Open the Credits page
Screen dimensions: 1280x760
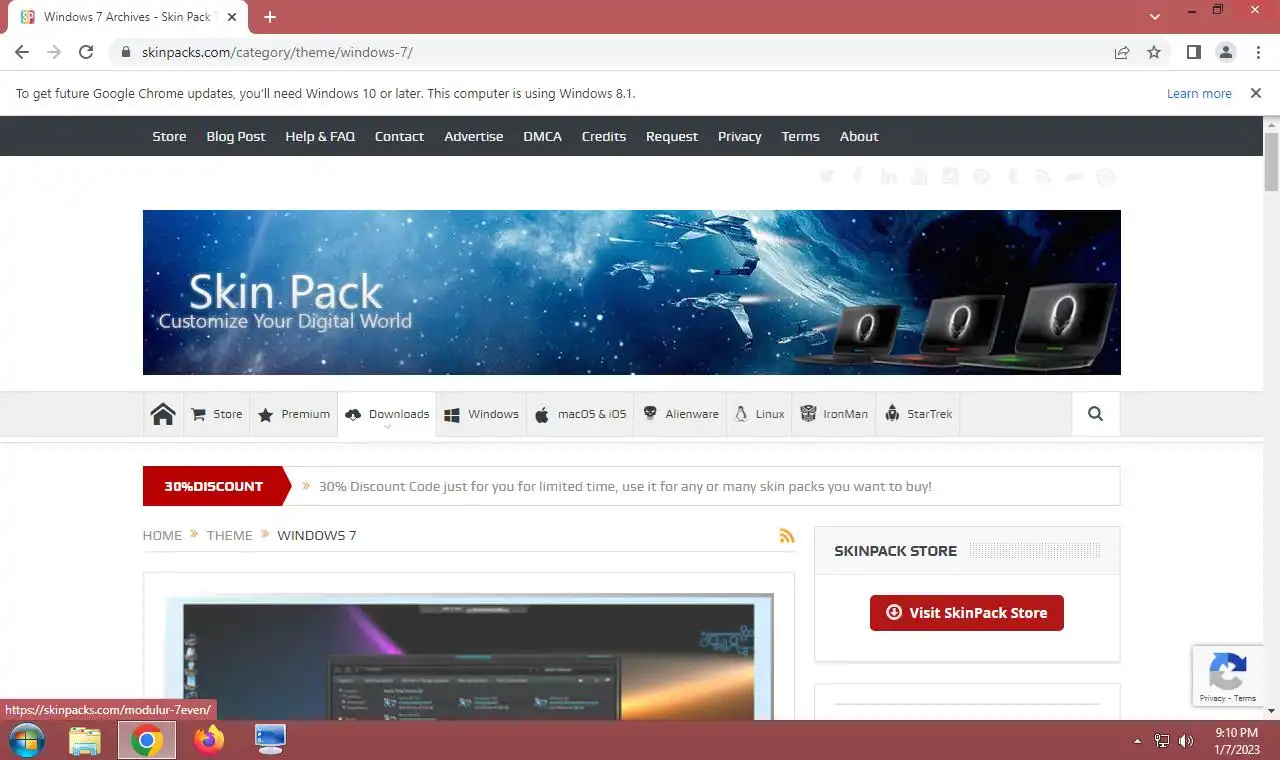pos(604,136)
